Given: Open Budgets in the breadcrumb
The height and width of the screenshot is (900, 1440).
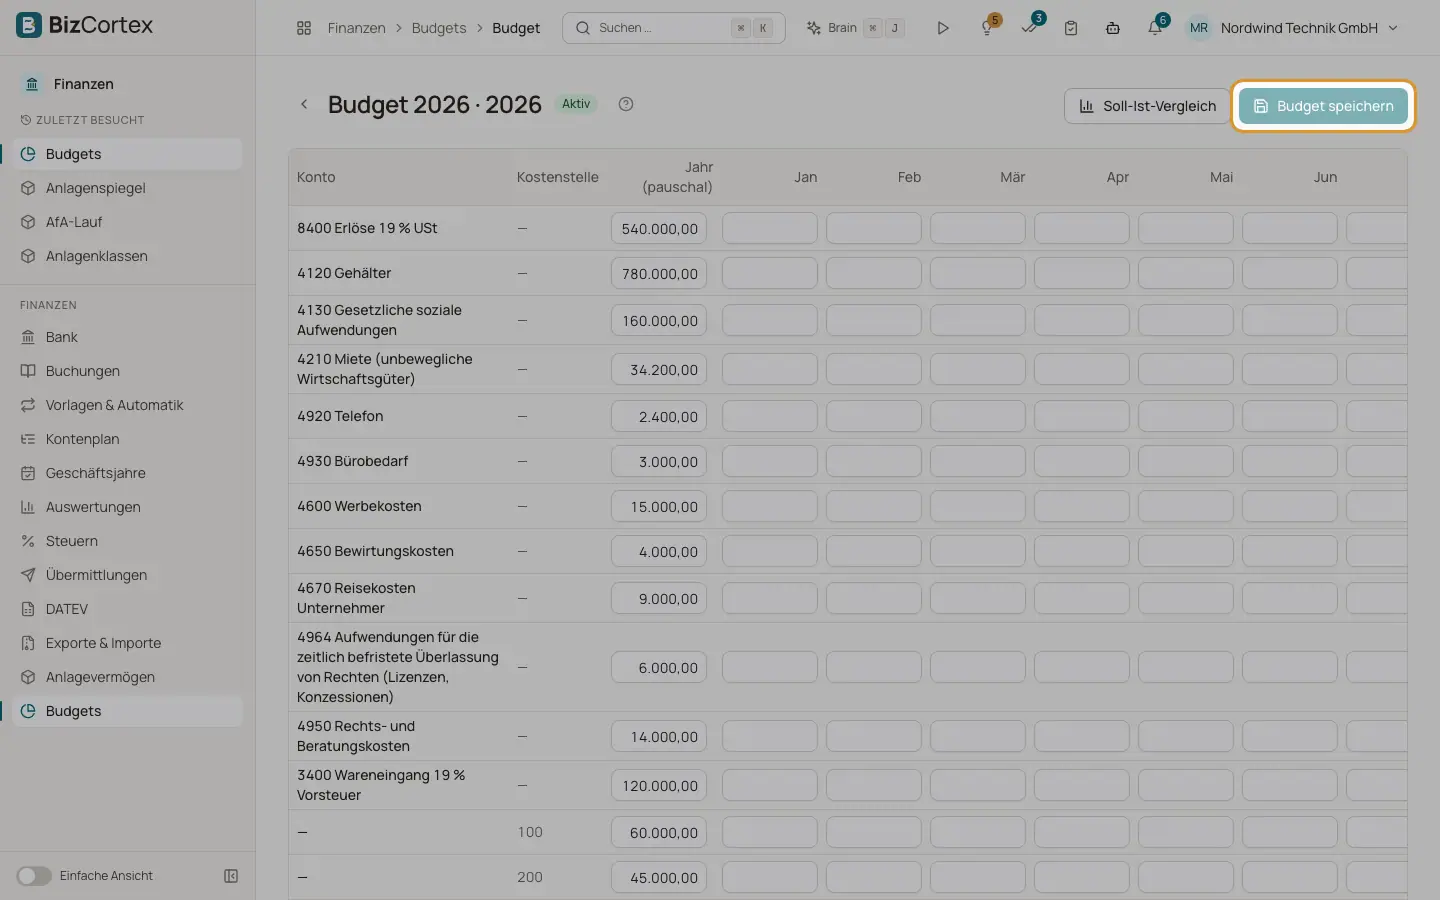Looking at the screenshot, I should 439,28.
